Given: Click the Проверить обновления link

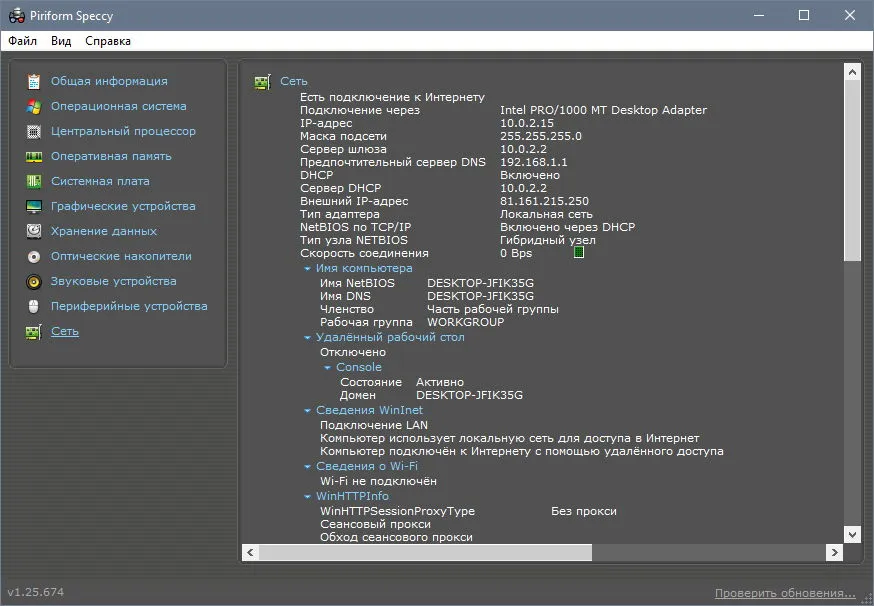Looking at the screenshot, I should point(785,593).
